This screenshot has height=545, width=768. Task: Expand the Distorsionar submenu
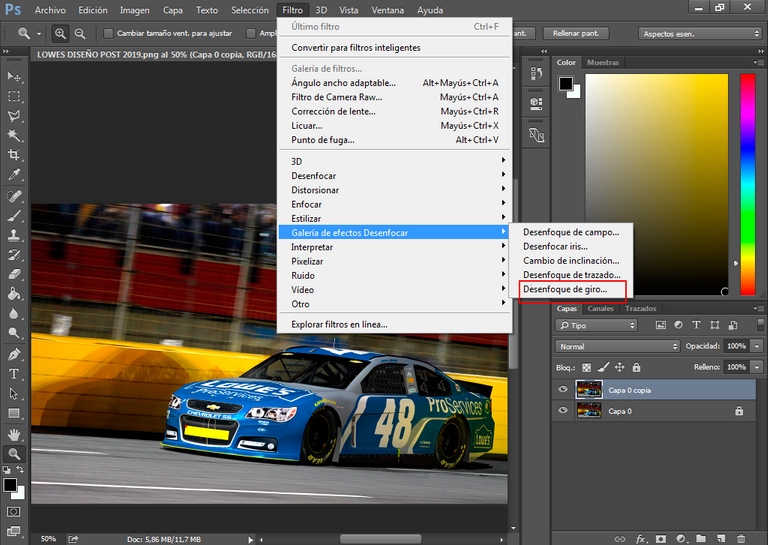click(395, 190)
